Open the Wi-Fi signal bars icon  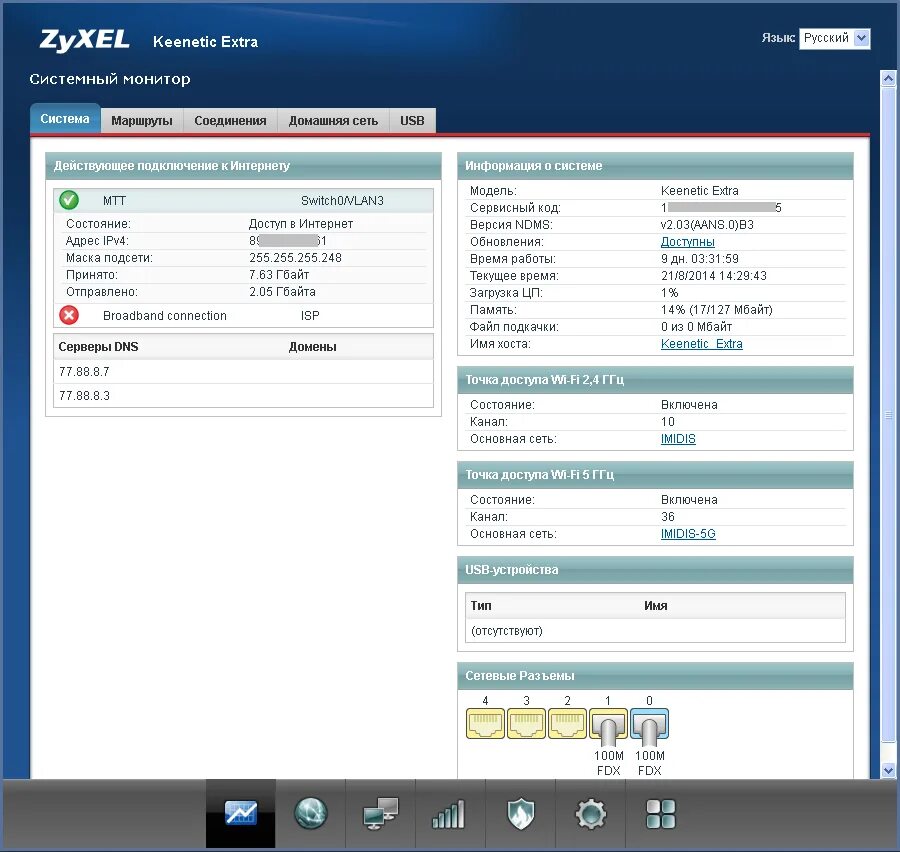tap(448, 814)
